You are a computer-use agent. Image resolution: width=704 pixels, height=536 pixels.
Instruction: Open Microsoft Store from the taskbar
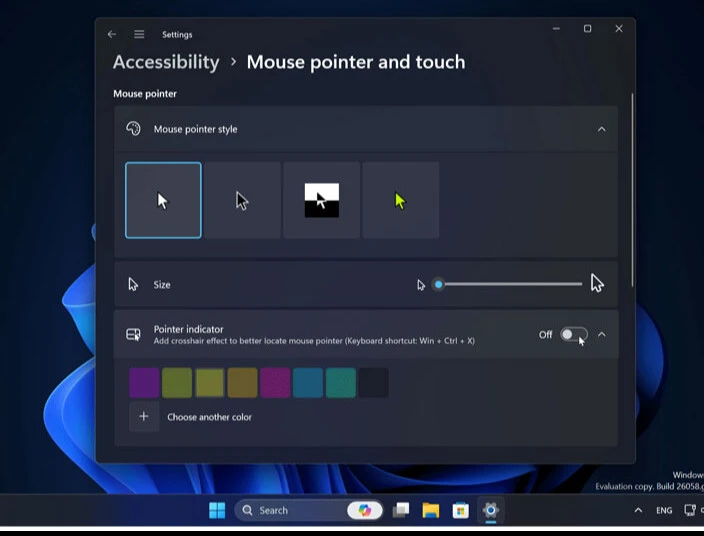click(x=461, y=510)
